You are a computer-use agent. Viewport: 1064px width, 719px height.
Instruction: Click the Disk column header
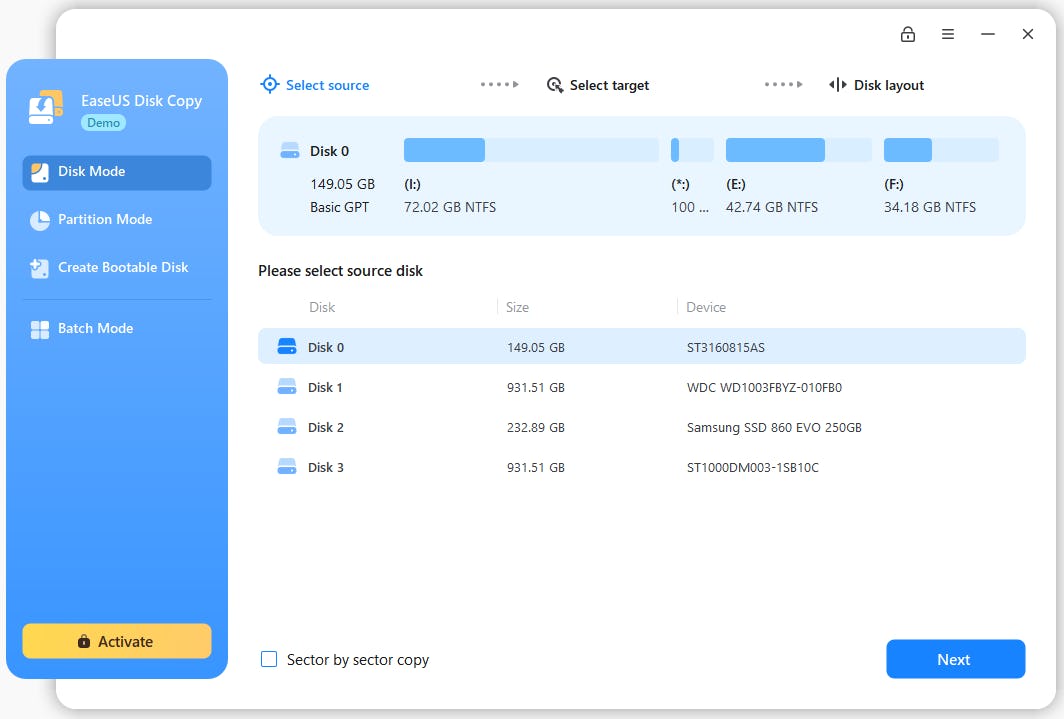(x=322, y=307)
